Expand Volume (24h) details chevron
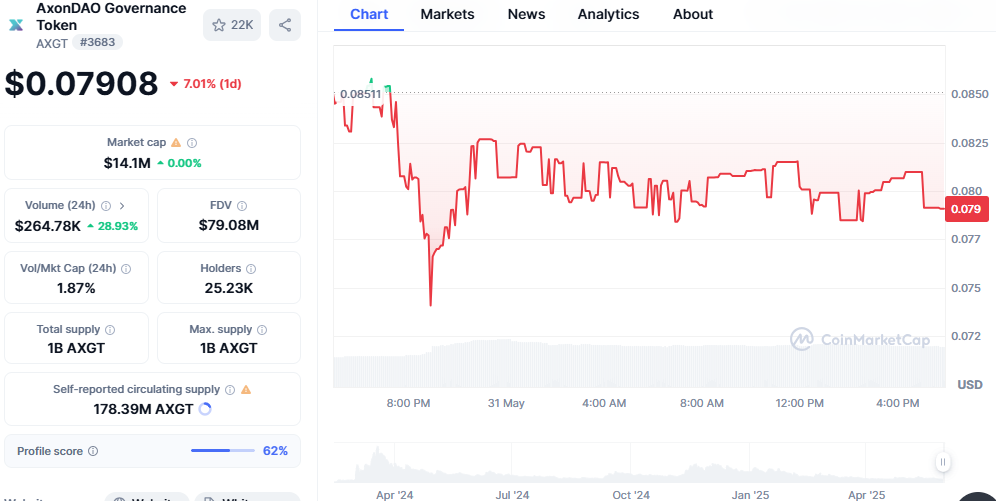996x501 pixels. point(121,206)
